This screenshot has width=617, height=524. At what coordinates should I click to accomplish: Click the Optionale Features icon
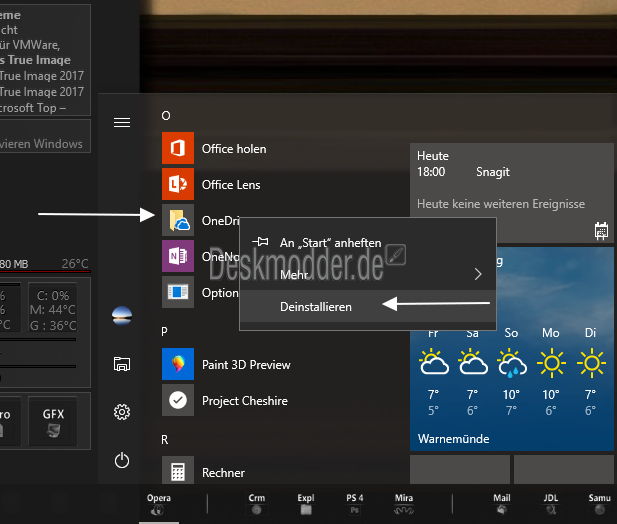point(178,292)
